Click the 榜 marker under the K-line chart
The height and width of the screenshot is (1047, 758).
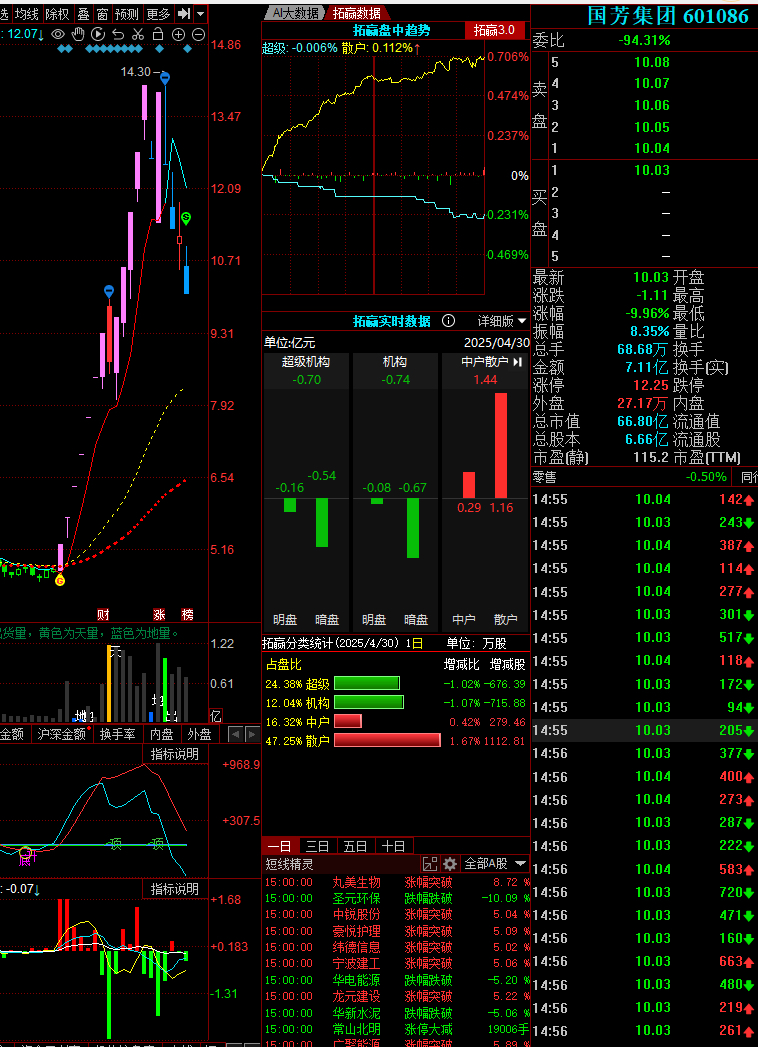[x=188, y=614]
